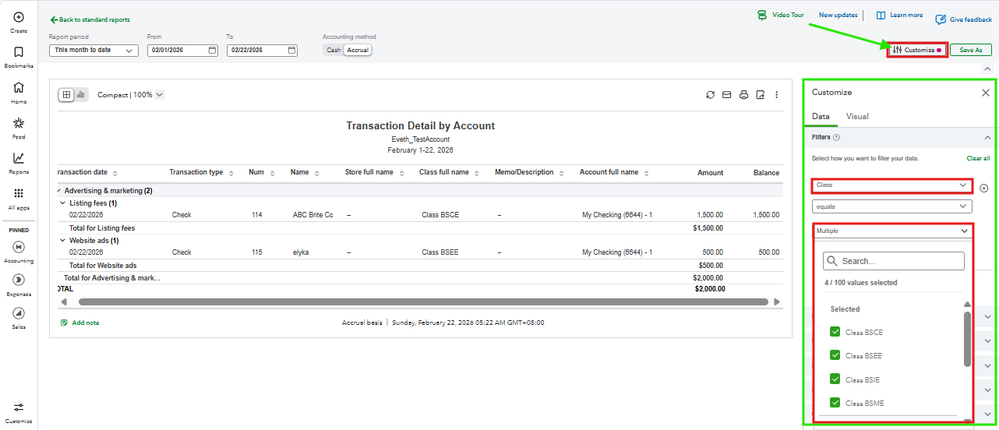Viewport: 999px width, 430px height.
Task: Click the Search field in class list
Action: pyautogui.click(x=893, y=261)
